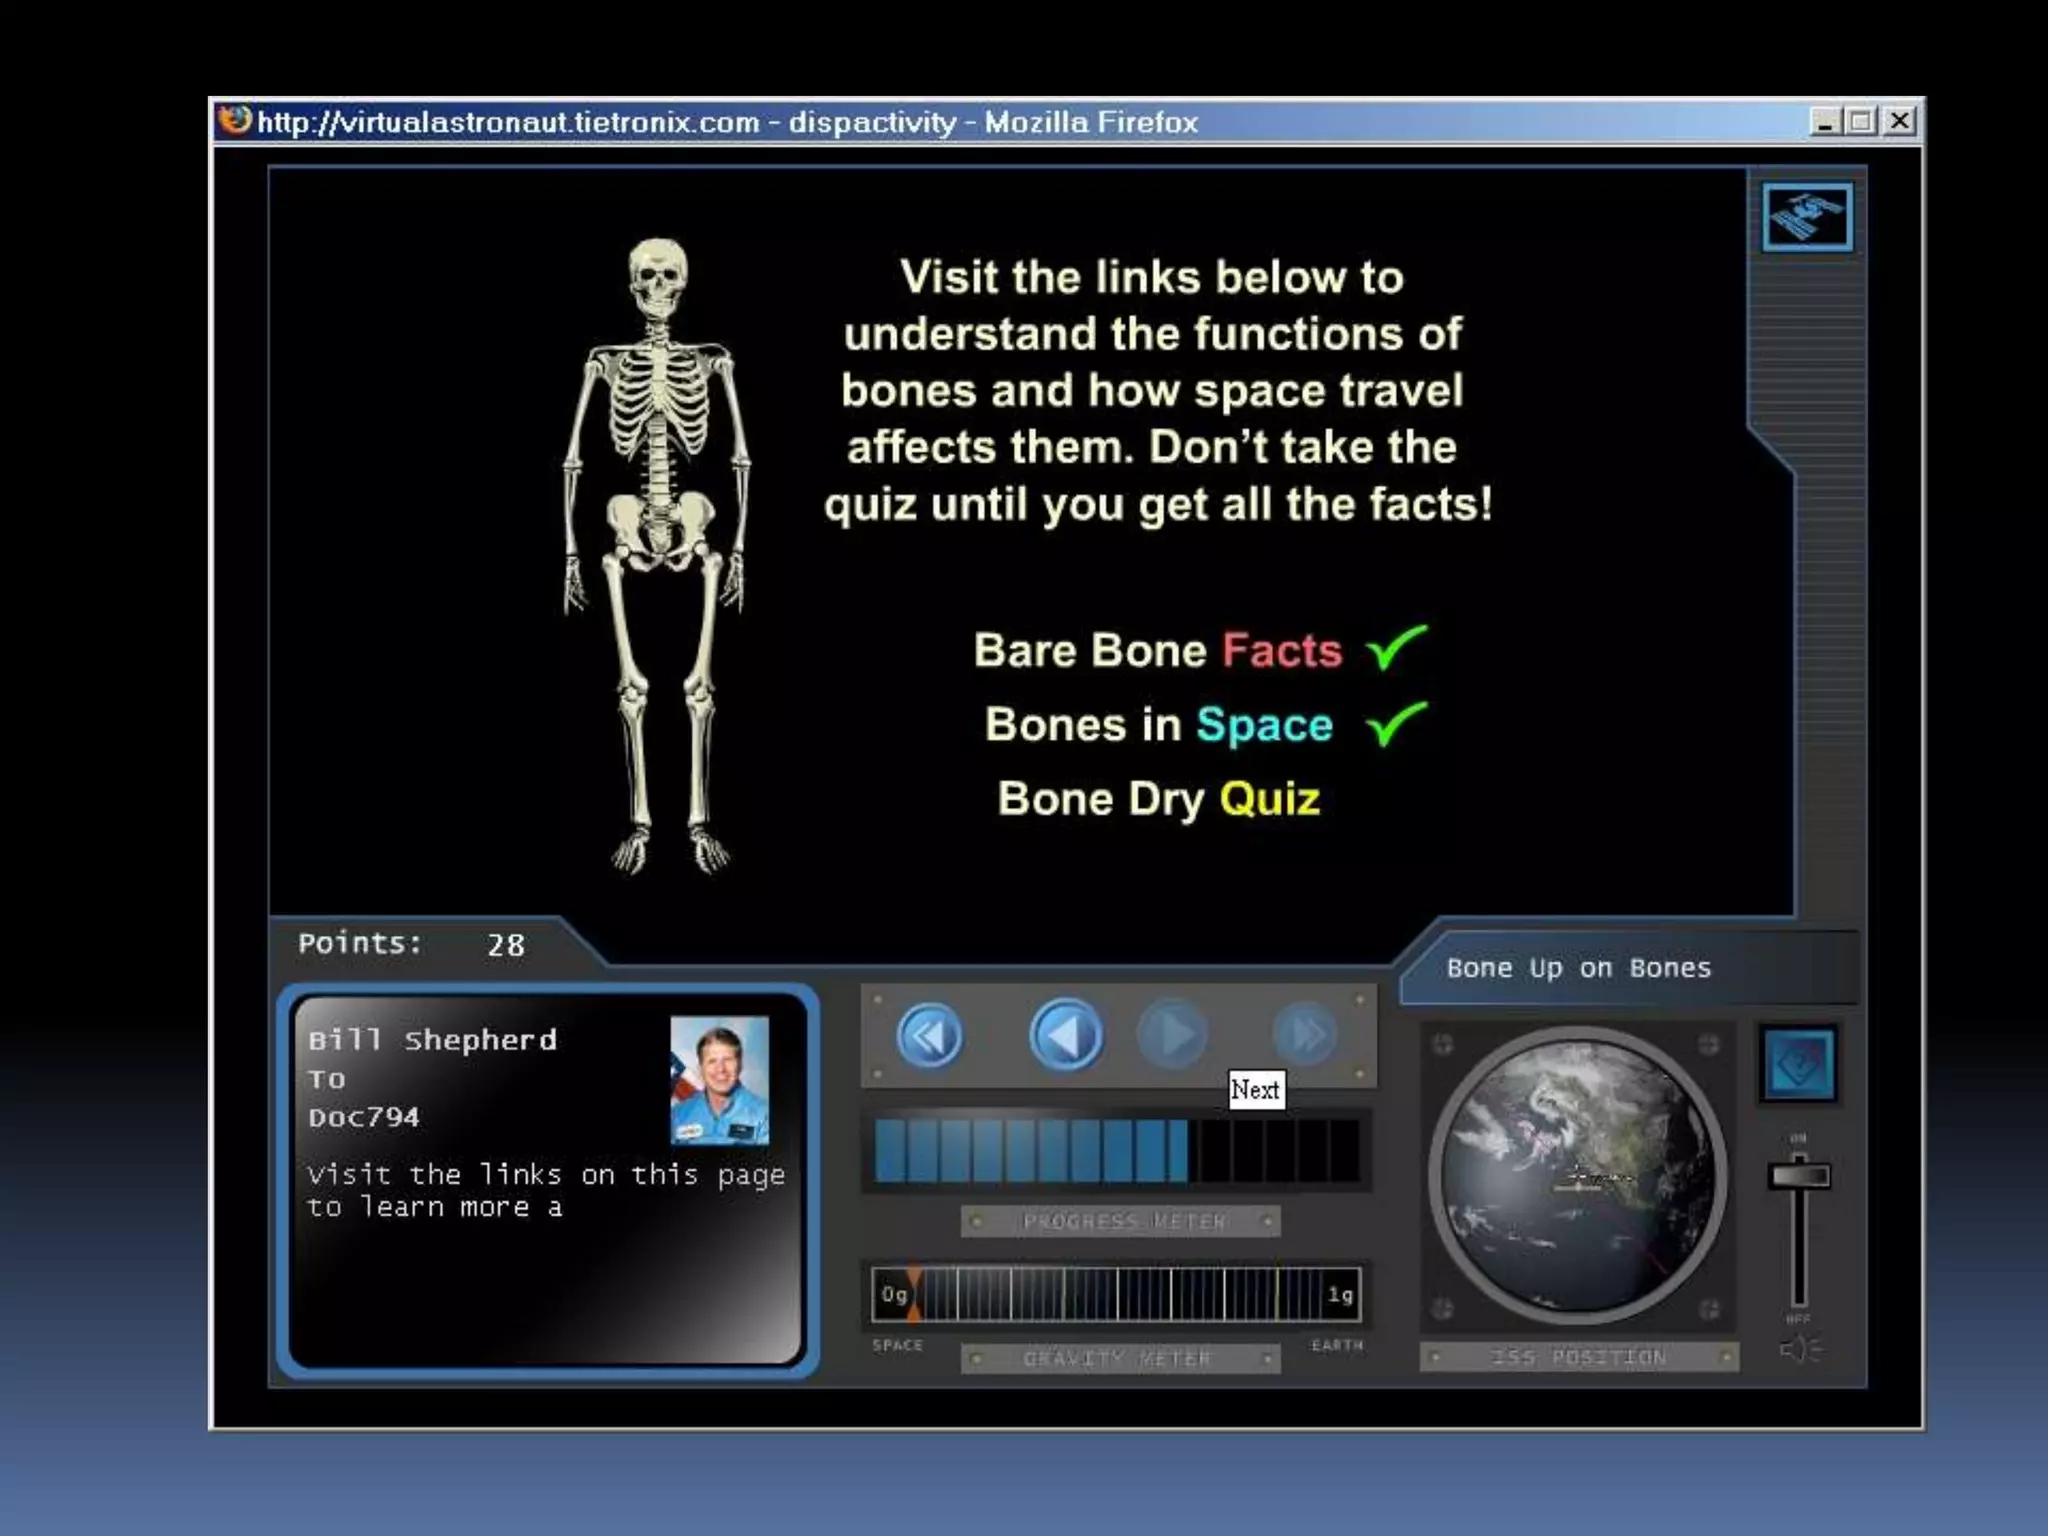Click the Points value 28
The width and height of the screenshot is (2048, 1536).
pyautogui.click(x=506, y=945)
